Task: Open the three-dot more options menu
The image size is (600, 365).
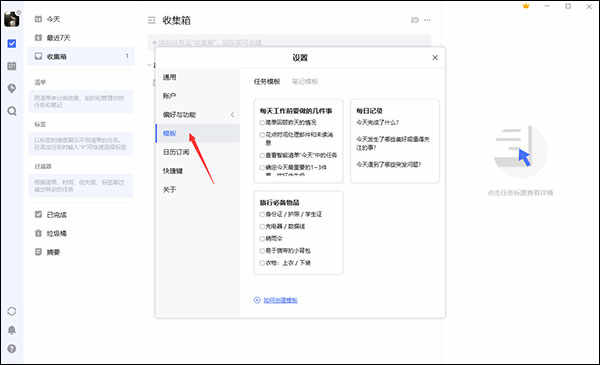Action: (427, 20)
